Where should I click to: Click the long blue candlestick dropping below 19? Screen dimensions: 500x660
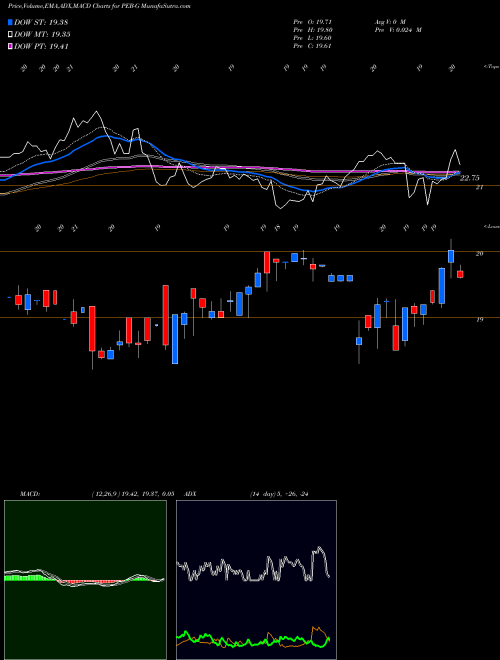(175, 339)
